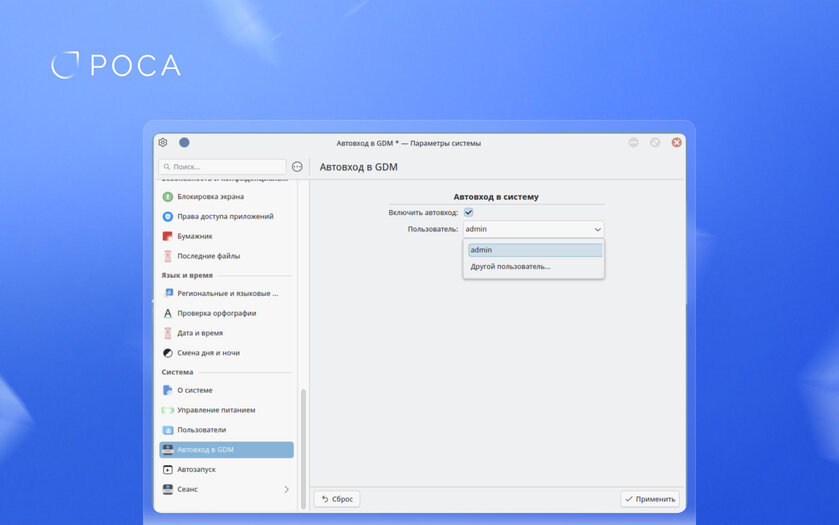The height and width of the screenshot is (525, 839).
Task: Click the Права доступа приложений shield icon
Action: 167,216
